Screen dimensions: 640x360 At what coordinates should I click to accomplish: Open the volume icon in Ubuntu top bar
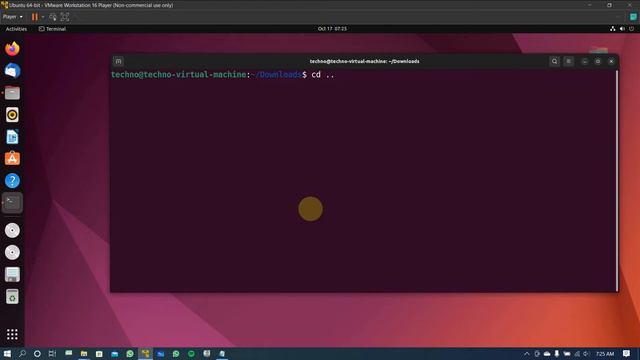point(622,29)
